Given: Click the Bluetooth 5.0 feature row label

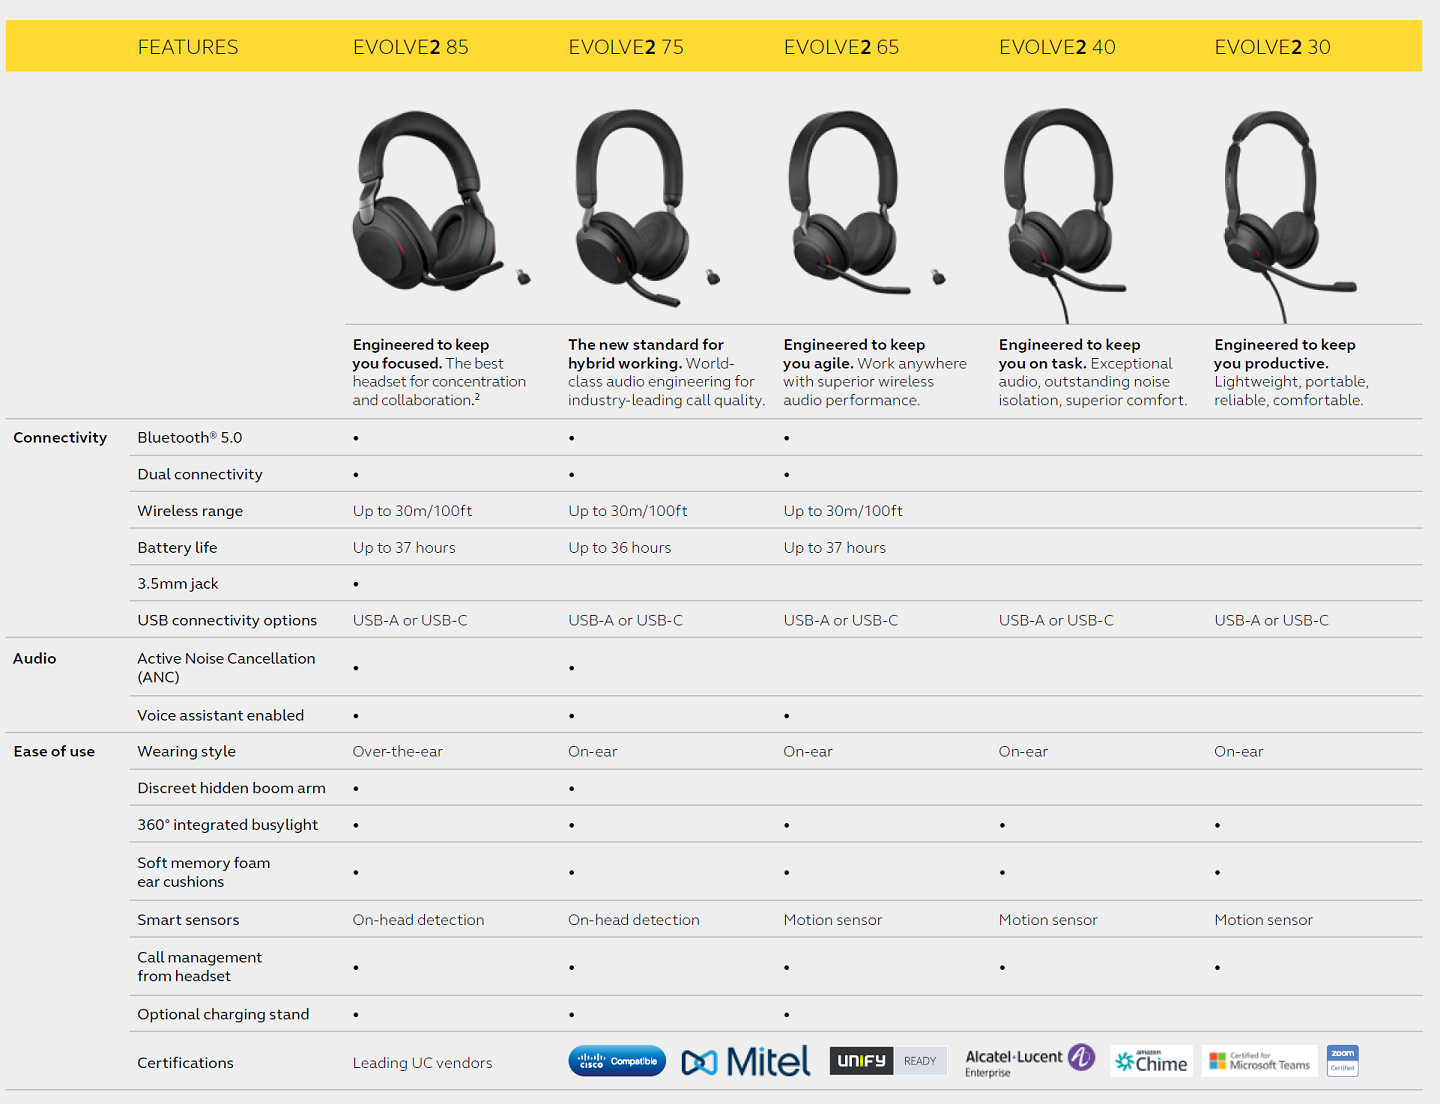Looking at the screenshot, I should point(190,437).
